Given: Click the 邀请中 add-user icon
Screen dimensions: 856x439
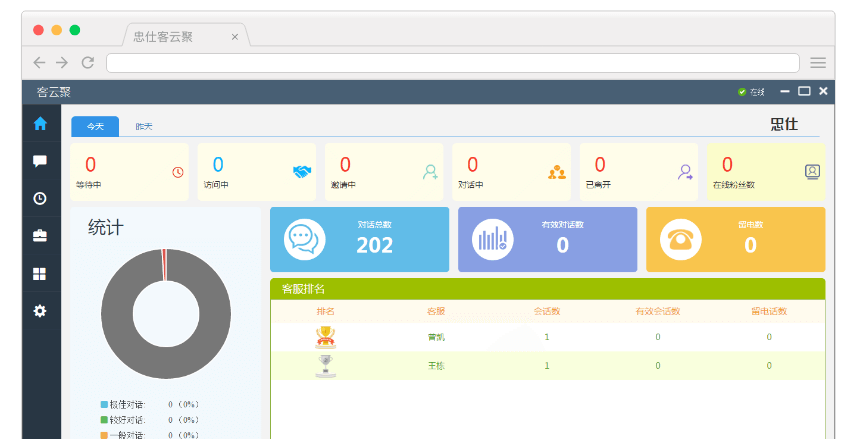Looking at the screenshot, I should pyautogui.click(x=430, y=172).
